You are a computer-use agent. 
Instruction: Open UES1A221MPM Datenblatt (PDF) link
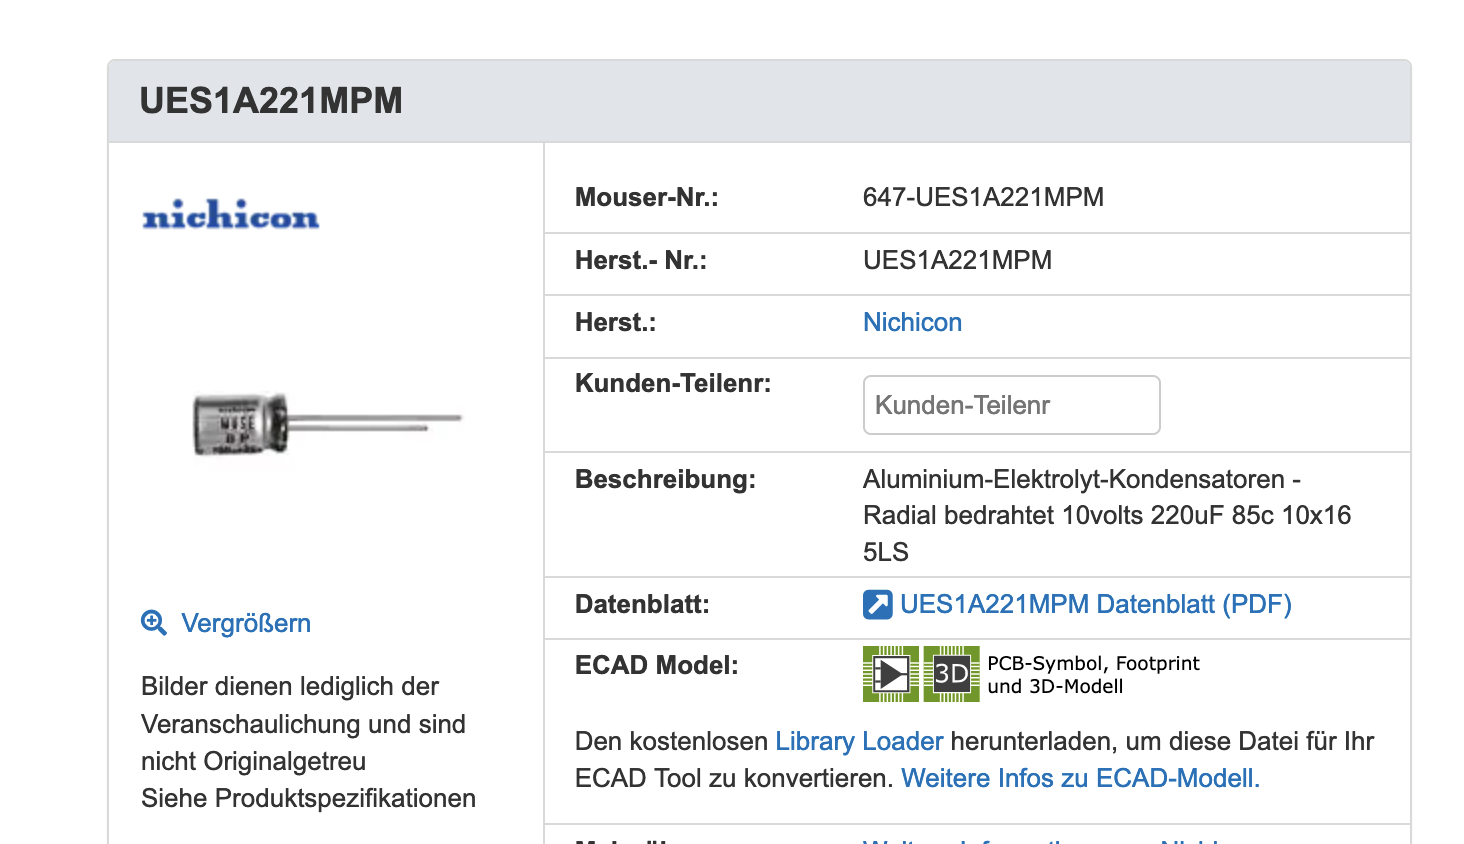pos(1096,604)
